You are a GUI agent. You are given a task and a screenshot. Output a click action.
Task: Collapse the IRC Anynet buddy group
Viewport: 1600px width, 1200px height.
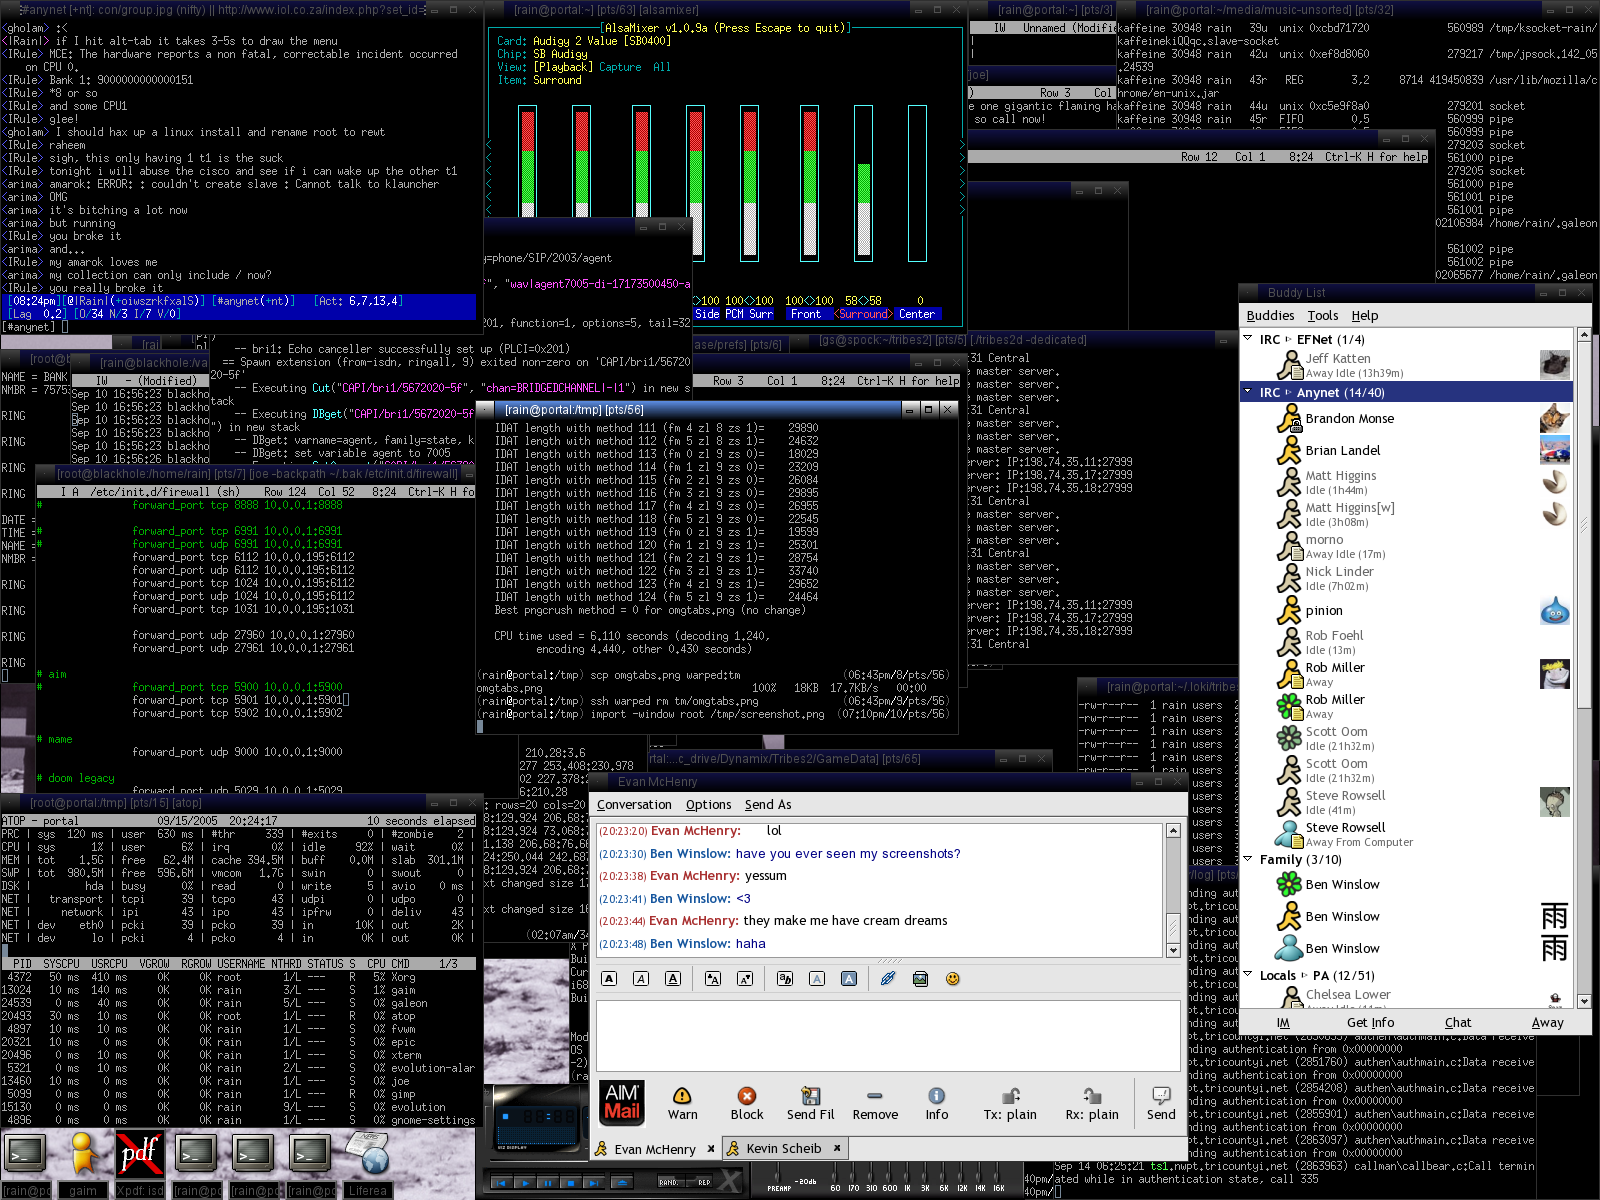coord(1248,392)
